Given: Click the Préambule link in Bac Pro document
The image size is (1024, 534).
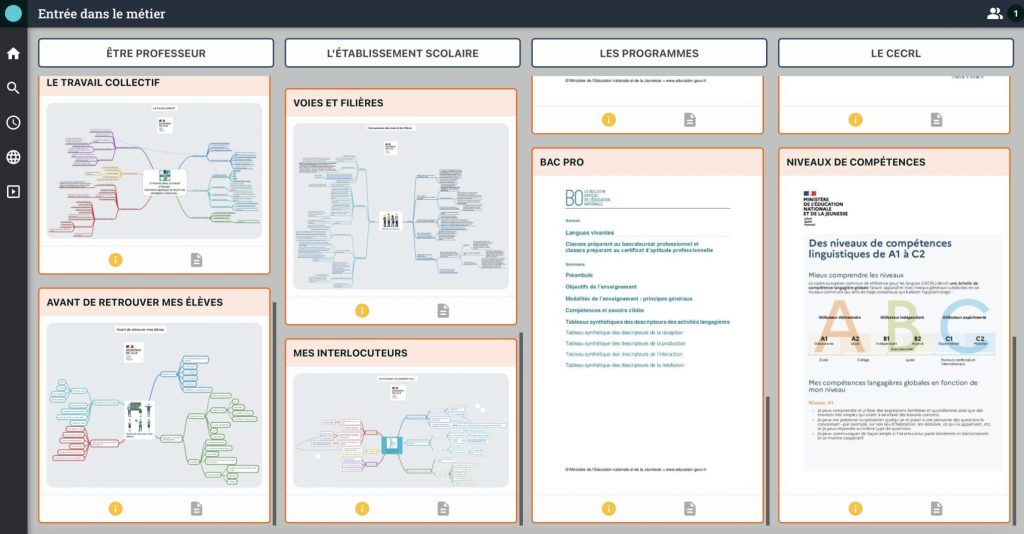Looking at the screenshot, I should 579,273.
